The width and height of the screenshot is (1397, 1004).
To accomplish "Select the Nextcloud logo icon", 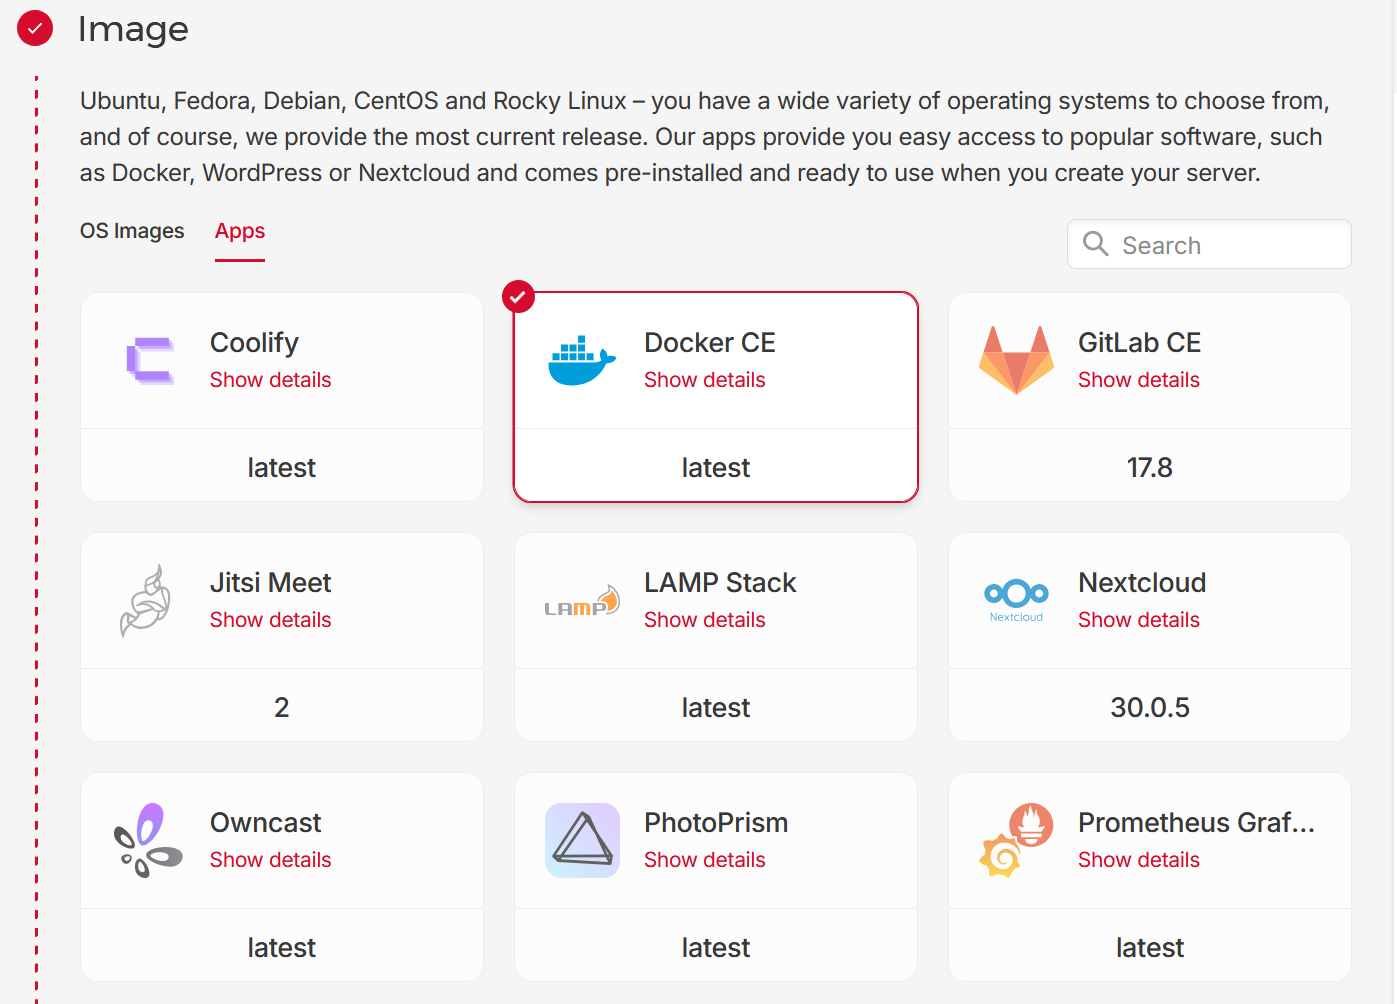I will (x=1016, y=600).
